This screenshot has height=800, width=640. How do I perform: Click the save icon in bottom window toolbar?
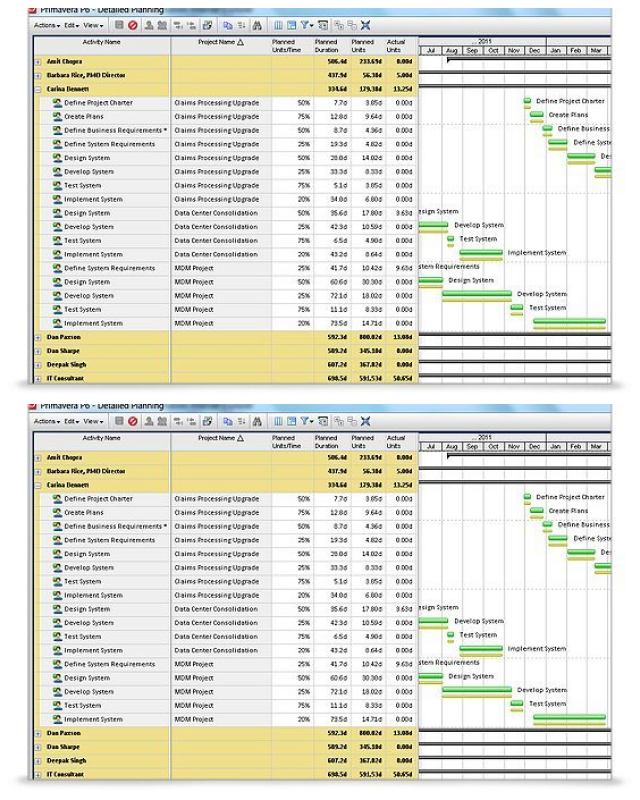pyautogui.click(x=119, y=421)
